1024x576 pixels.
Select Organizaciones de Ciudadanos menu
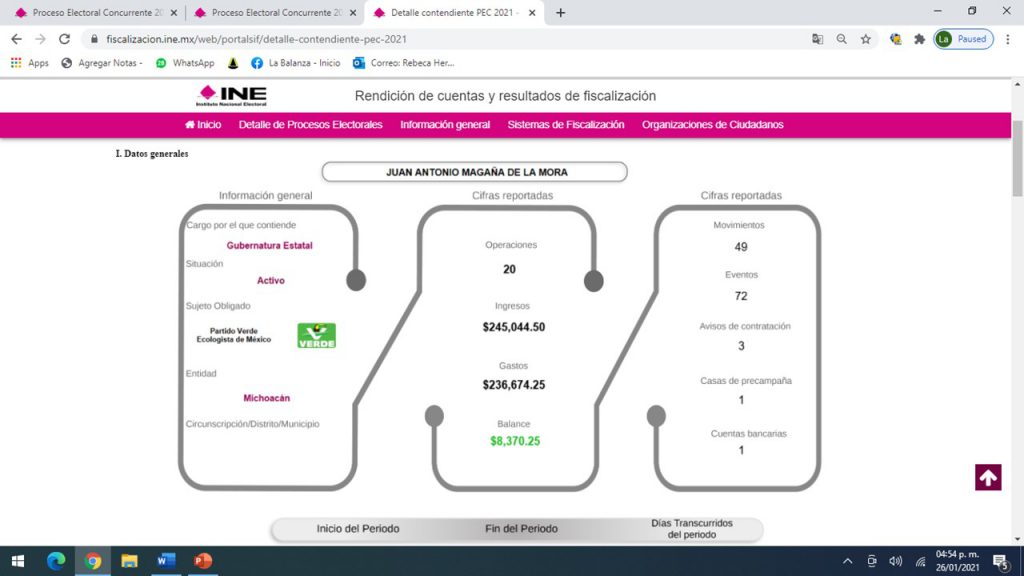[712, 125]
